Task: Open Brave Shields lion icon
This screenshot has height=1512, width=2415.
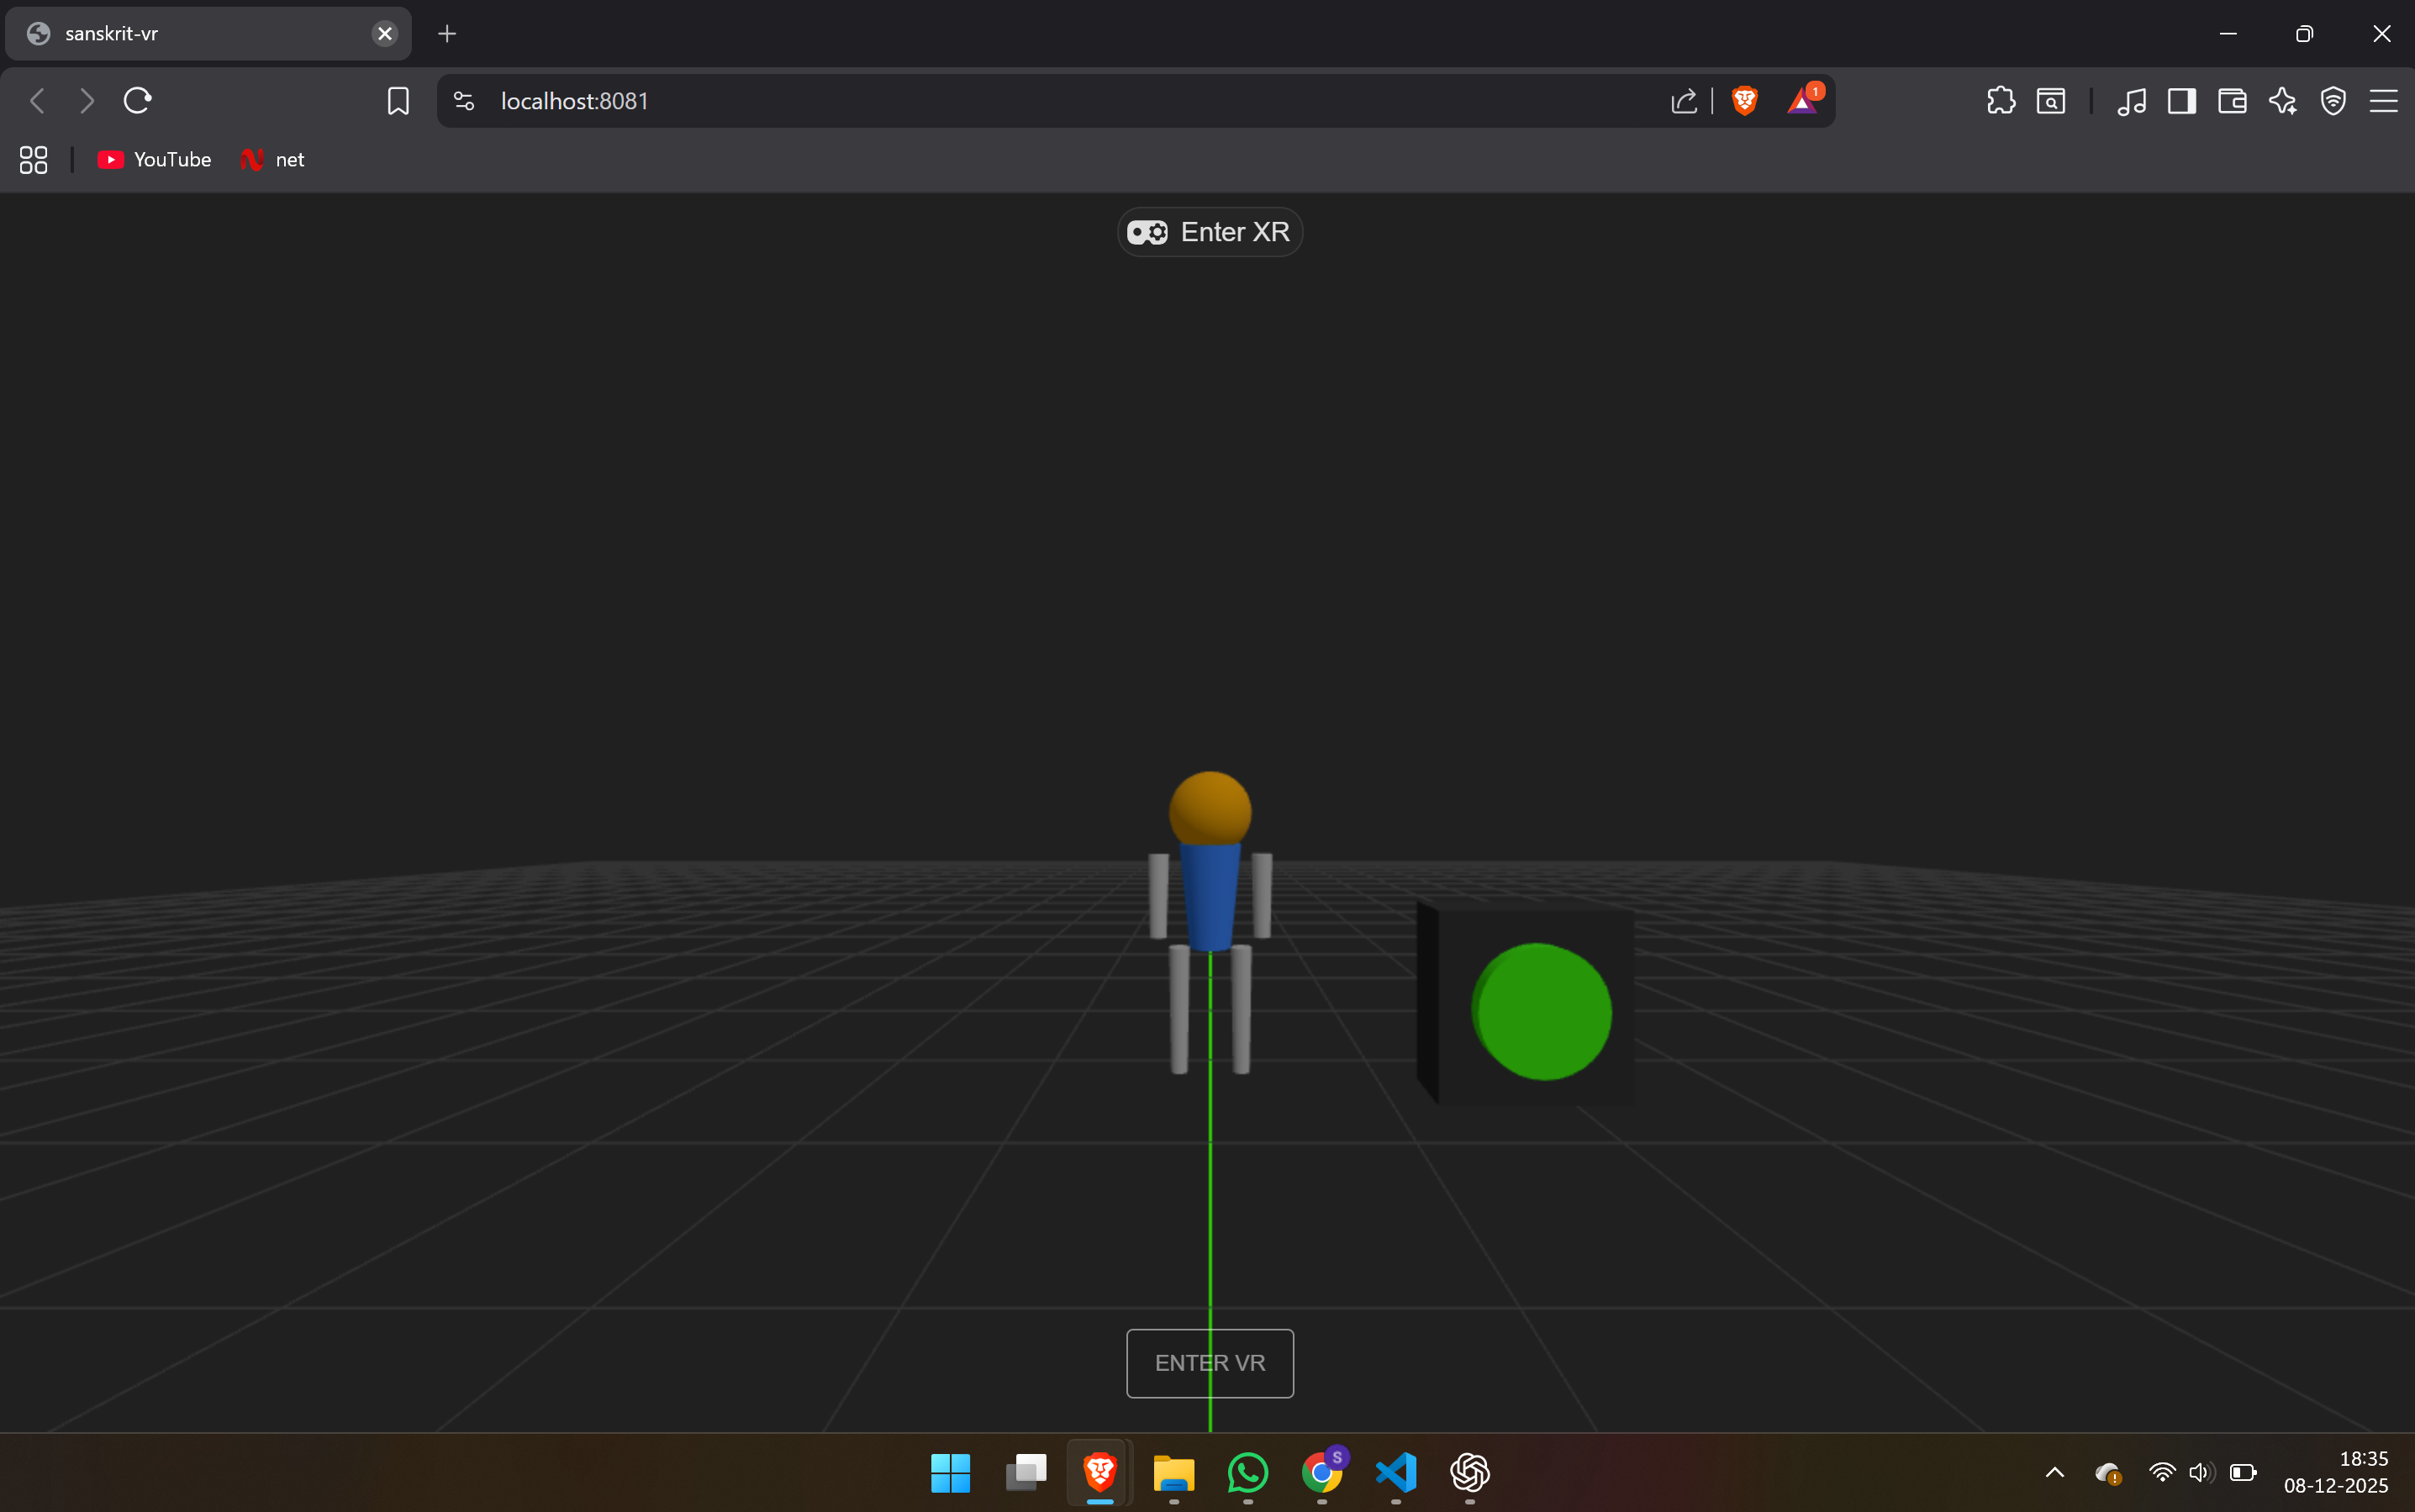Action: [1744, 101]
